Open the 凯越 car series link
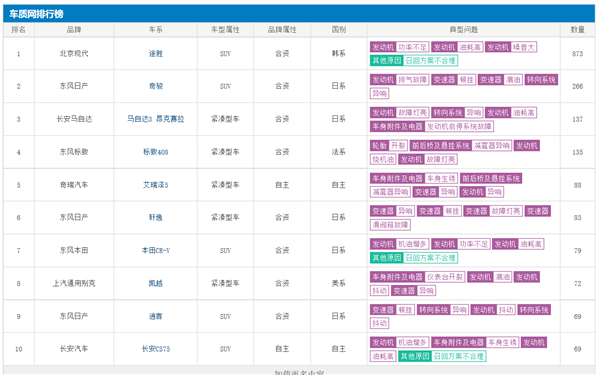The image size is (600, 375). pos(155,283)
